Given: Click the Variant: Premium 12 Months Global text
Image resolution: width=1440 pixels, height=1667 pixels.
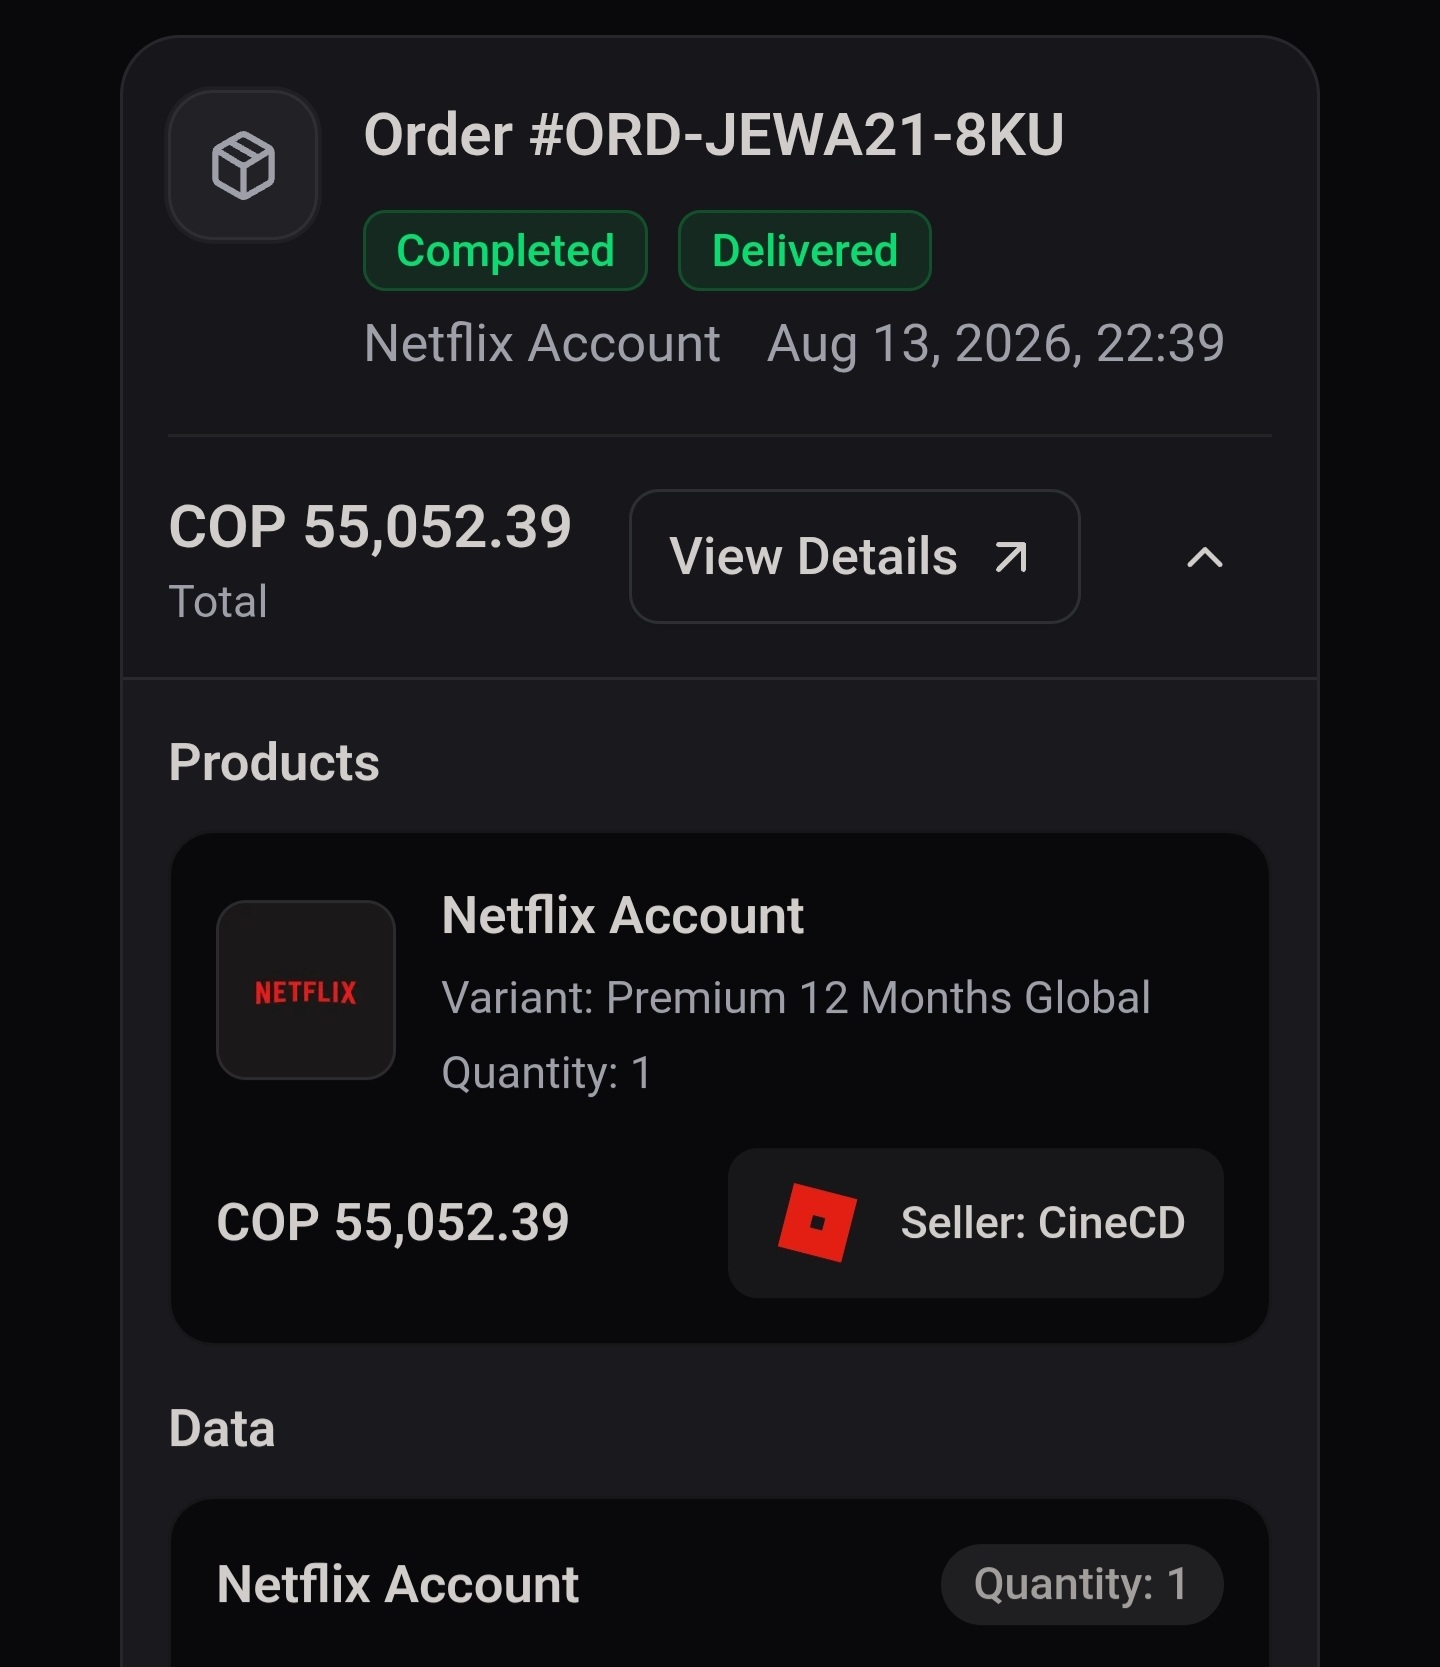Looking at the screenshot, I should tap(796, 998).
